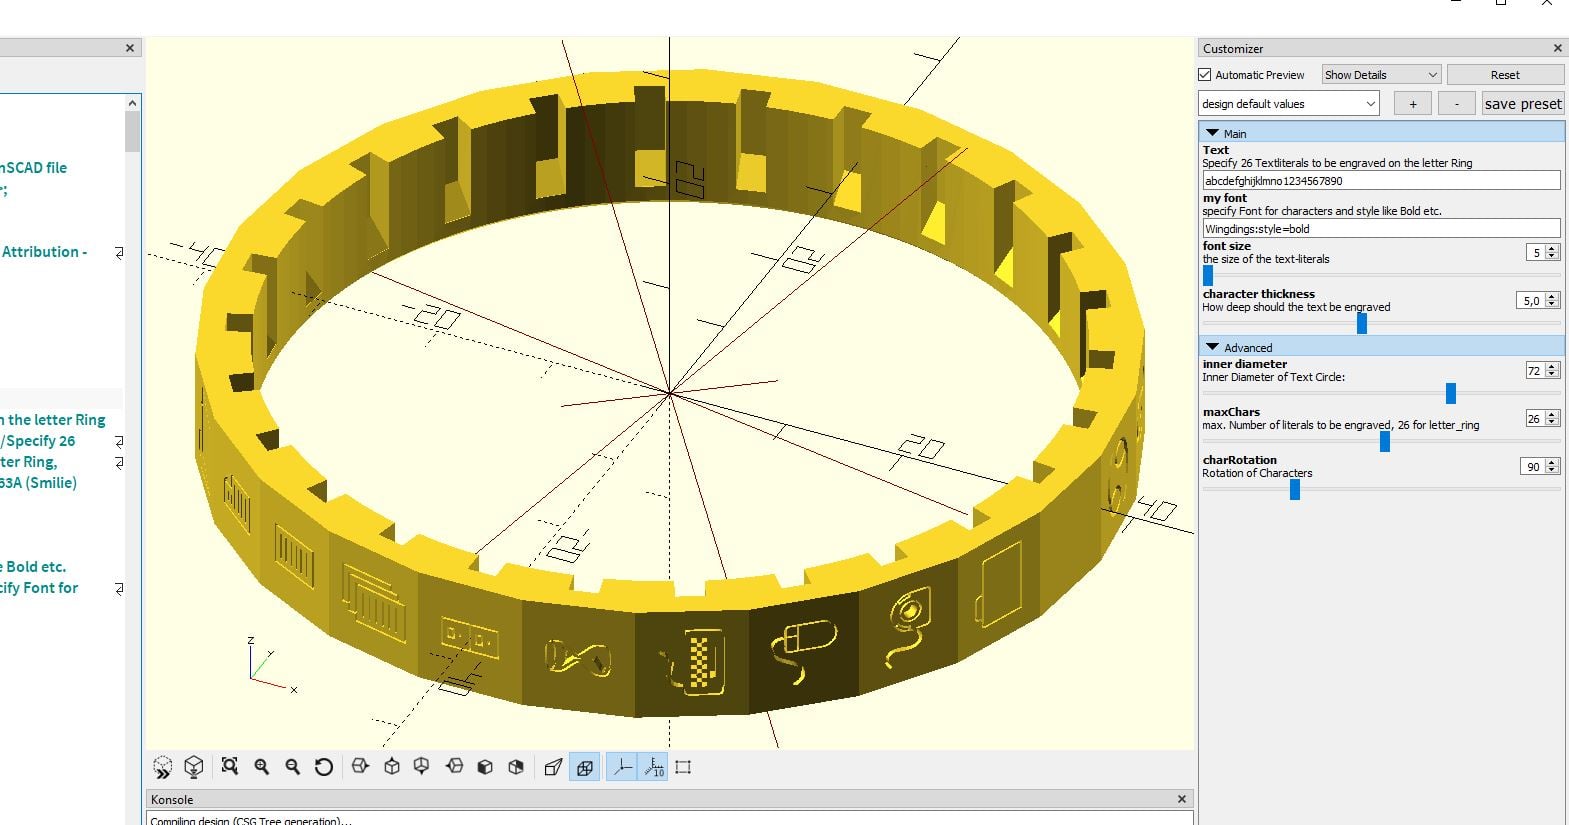Screen dimensions: 1569x825
Task: Toggle the Show Scale Markers icon
Action: (x=653, y=767)
